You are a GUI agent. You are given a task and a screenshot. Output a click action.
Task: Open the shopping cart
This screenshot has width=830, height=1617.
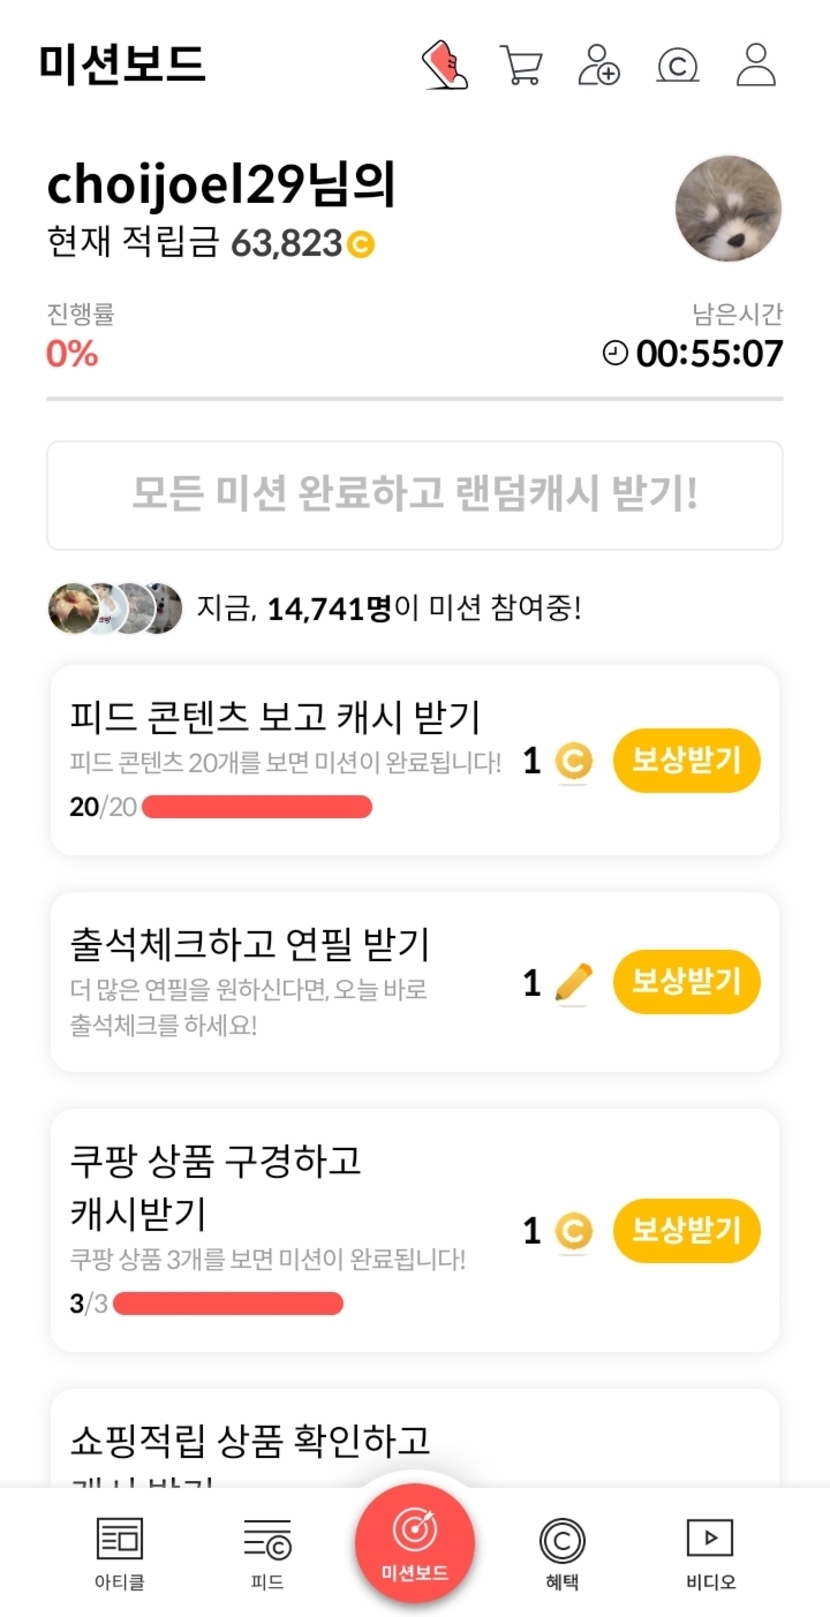tap(521, 66)
